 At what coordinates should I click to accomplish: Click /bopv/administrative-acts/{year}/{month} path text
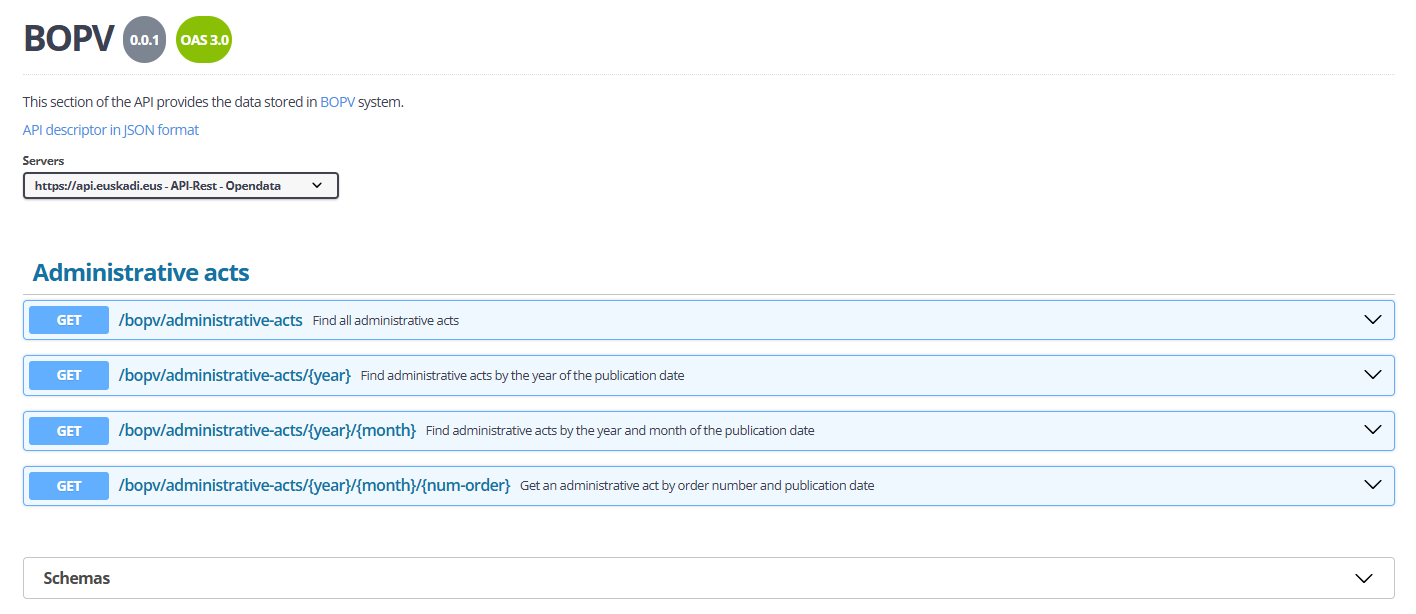pyautogui.click(x=267, y=430)
